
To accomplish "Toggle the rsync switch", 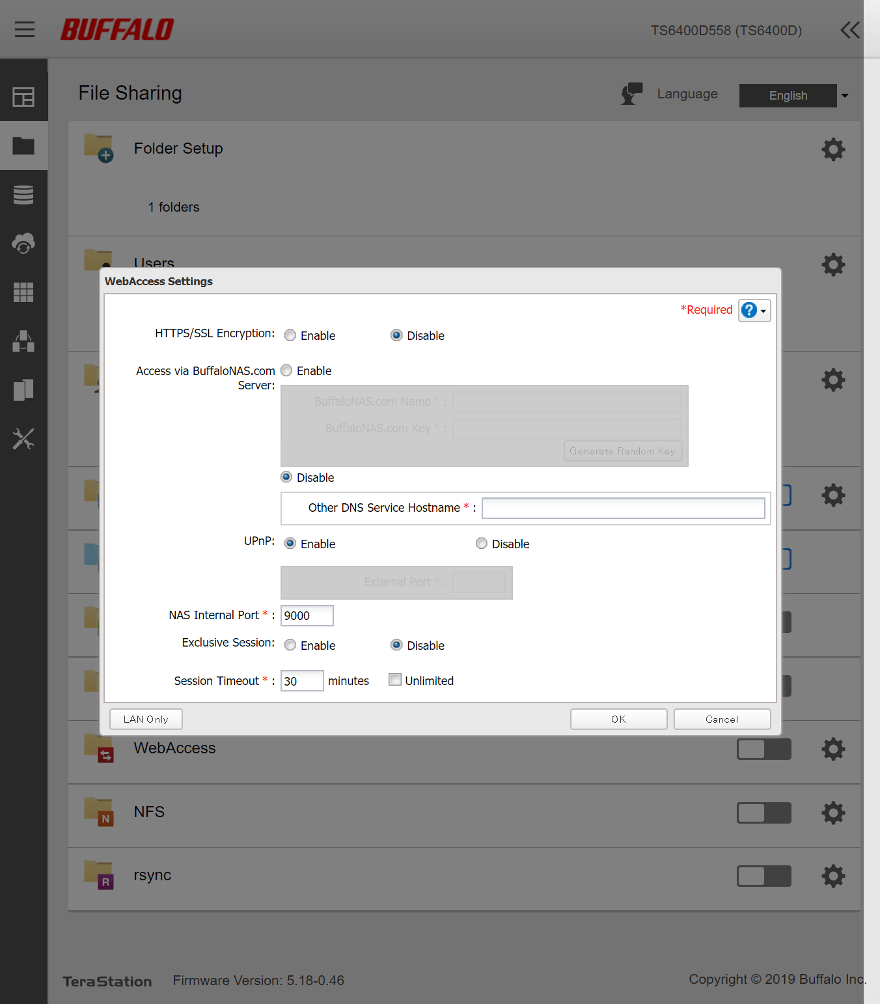I will click(x=764, y=877).
